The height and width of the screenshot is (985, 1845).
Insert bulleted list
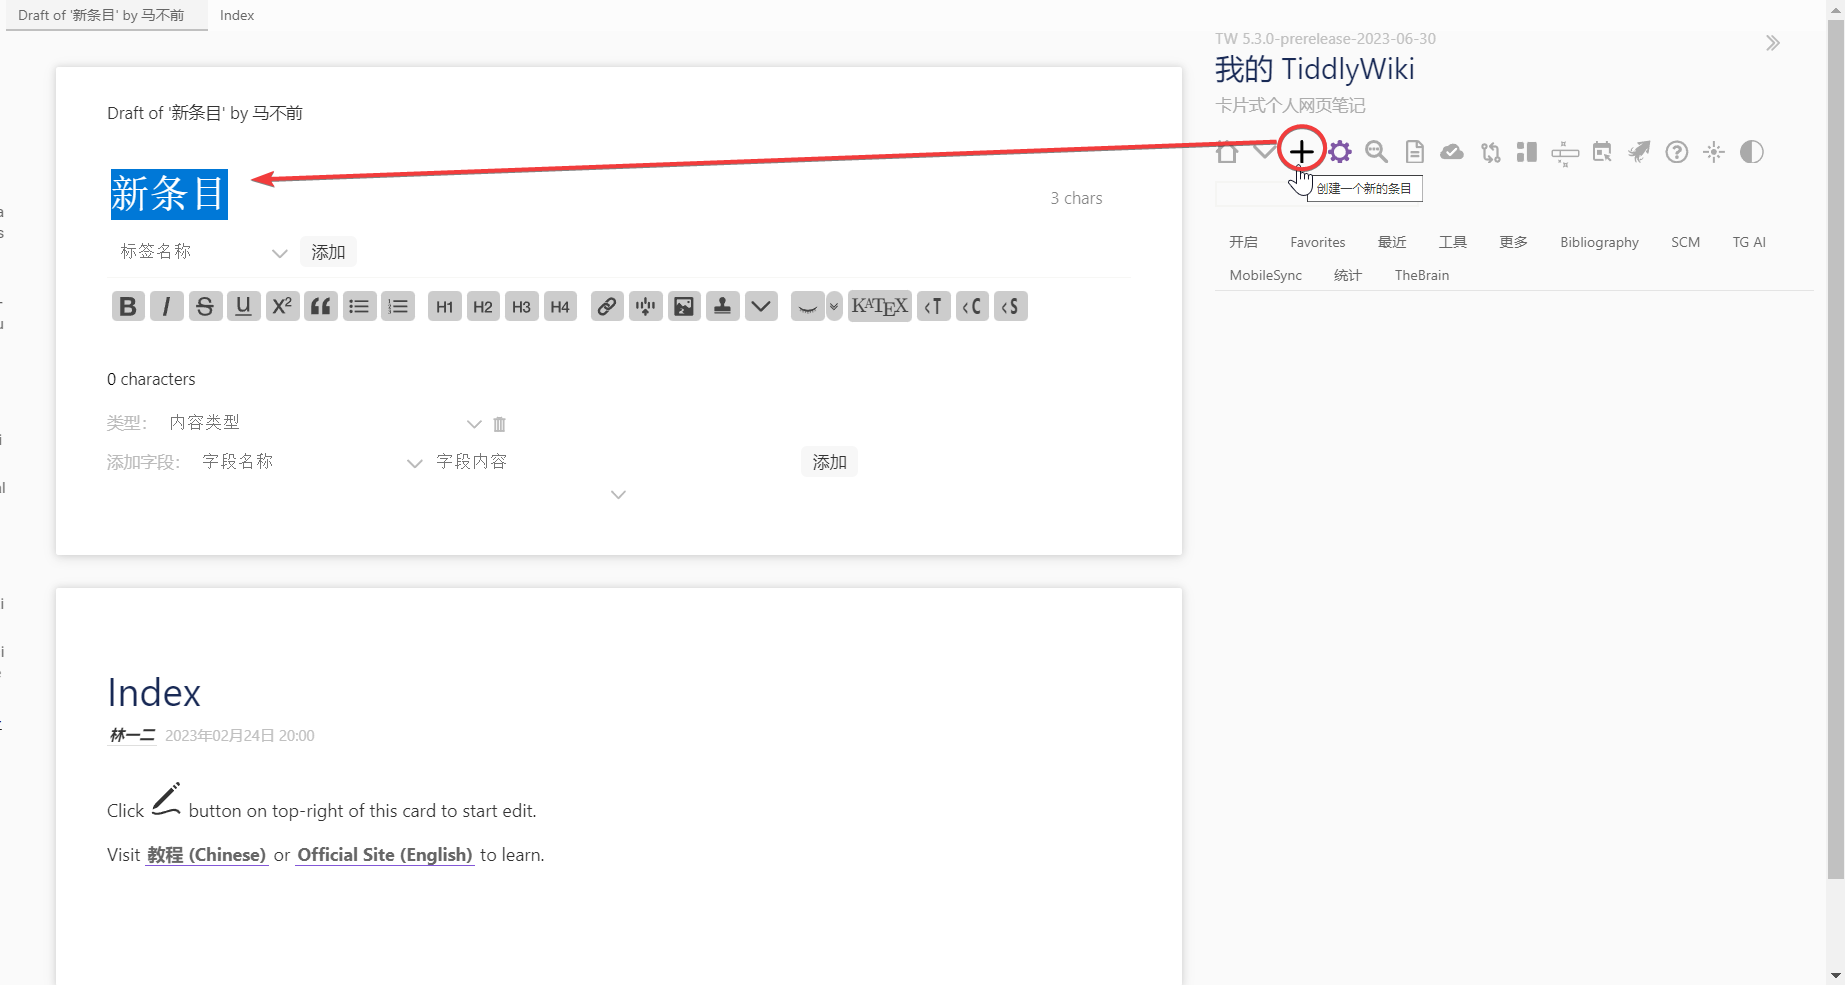click(359, 306)
